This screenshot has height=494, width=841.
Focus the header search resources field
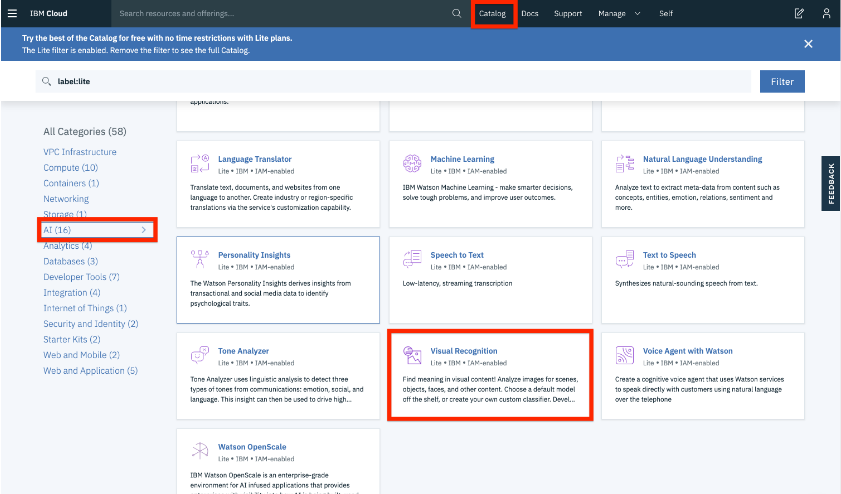pos(282,13)
